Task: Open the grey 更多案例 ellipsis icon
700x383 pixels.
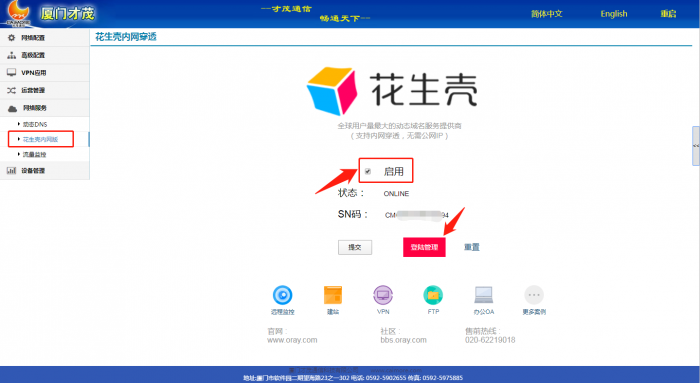Action: coord(534,295)
